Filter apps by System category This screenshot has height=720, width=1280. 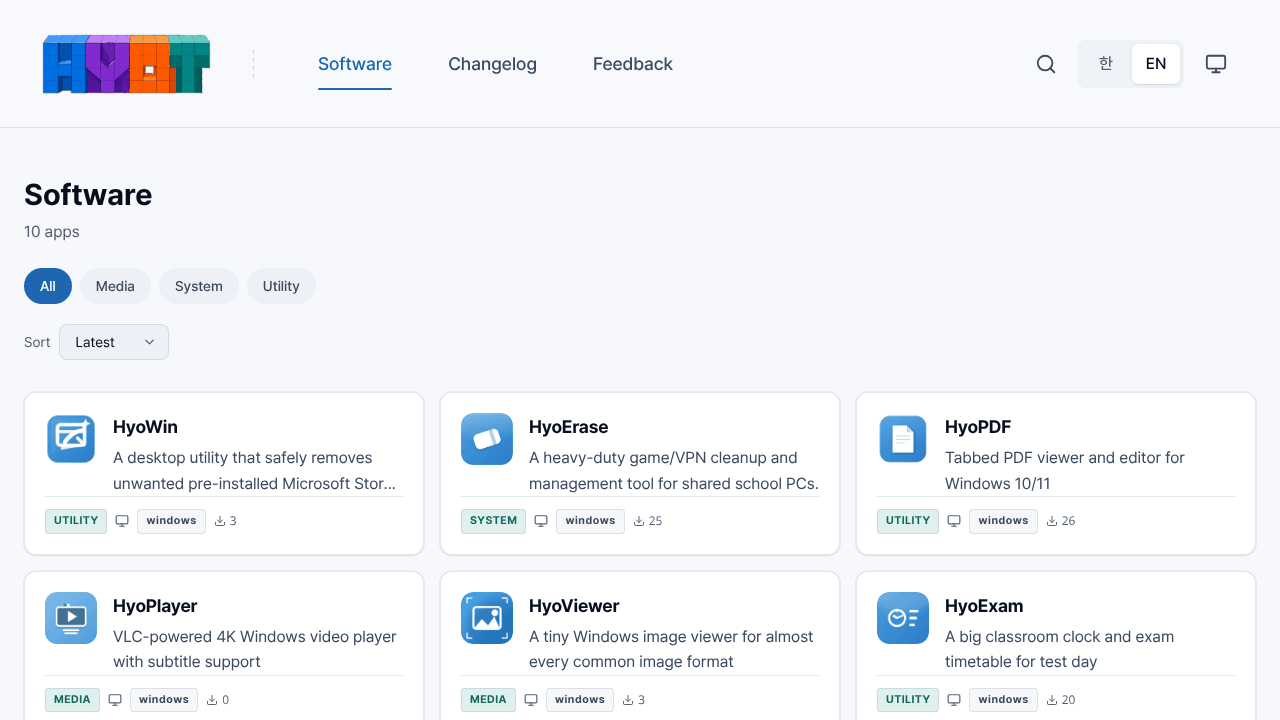(199, 286)
